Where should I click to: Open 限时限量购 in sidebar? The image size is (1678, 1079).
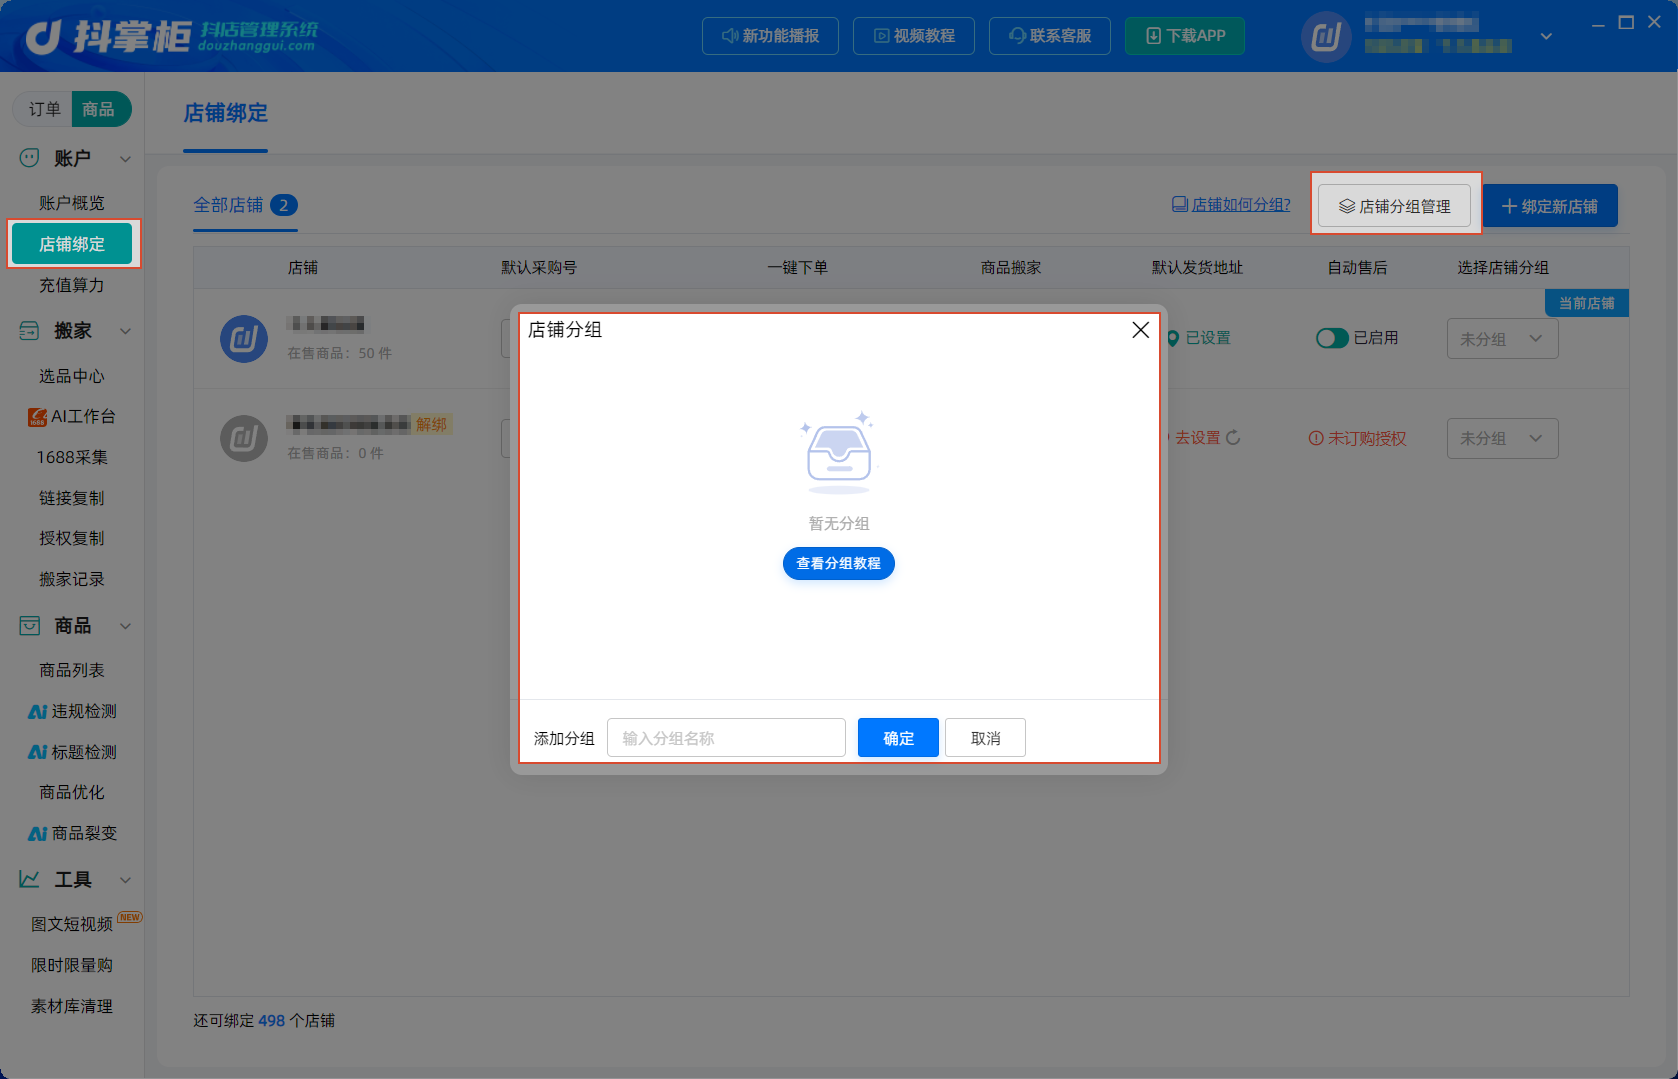72,965
